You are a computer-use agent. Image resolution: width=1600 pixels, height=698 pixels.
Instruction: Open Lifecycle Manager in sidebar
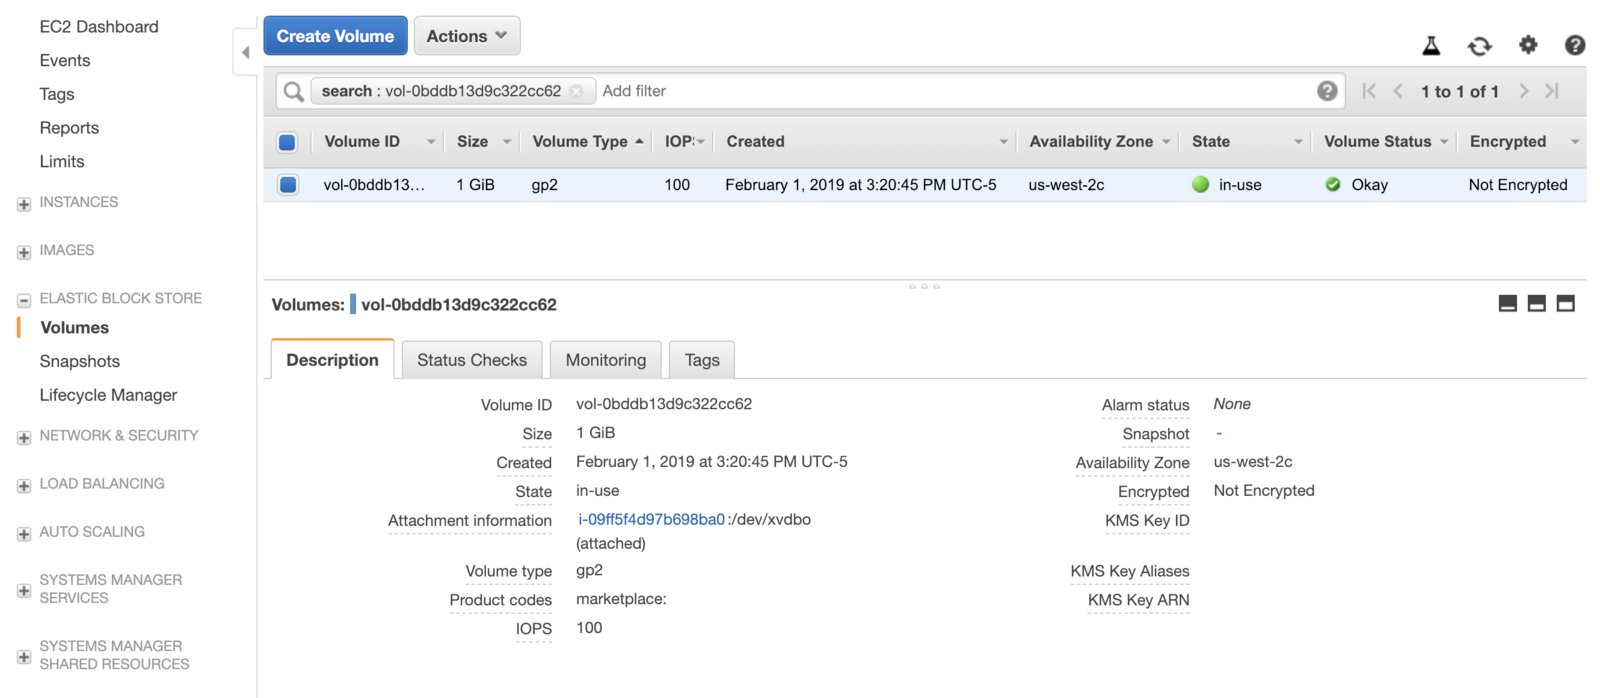pos(108,395)
